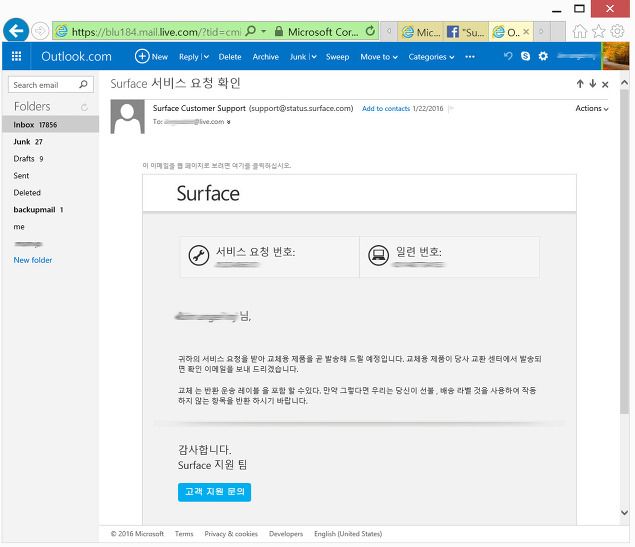Click the wrench service request icon
Viewport: 635px width, 547px height.
(199, 255)
